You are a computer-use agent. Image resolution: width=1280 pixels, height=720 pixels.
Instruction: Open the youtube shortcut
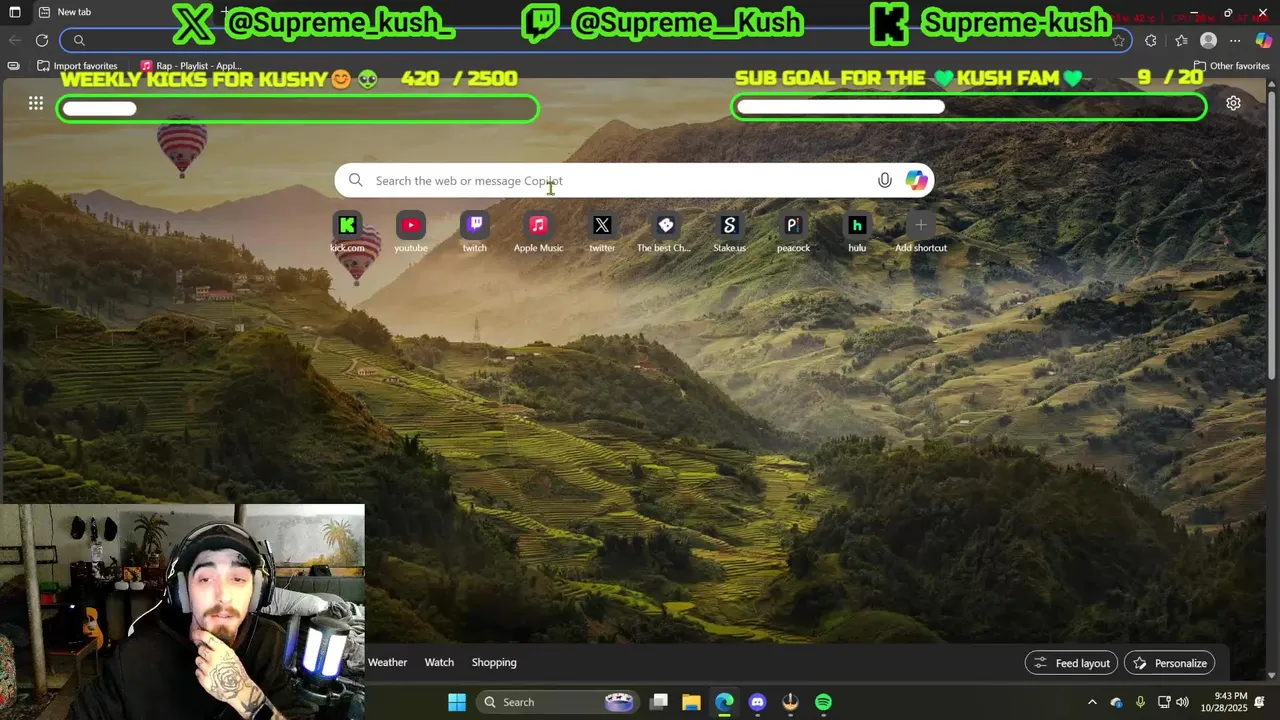411,232
